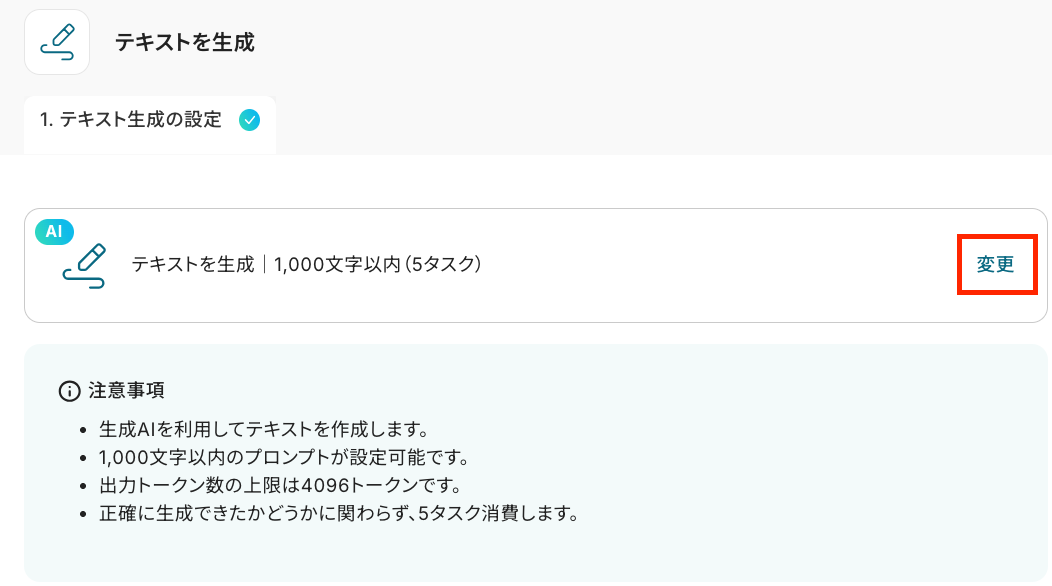Click the note about 1,000文字以内のプロンプト
The width and height of the screenshot is (1052, 586).
point(284,459)
